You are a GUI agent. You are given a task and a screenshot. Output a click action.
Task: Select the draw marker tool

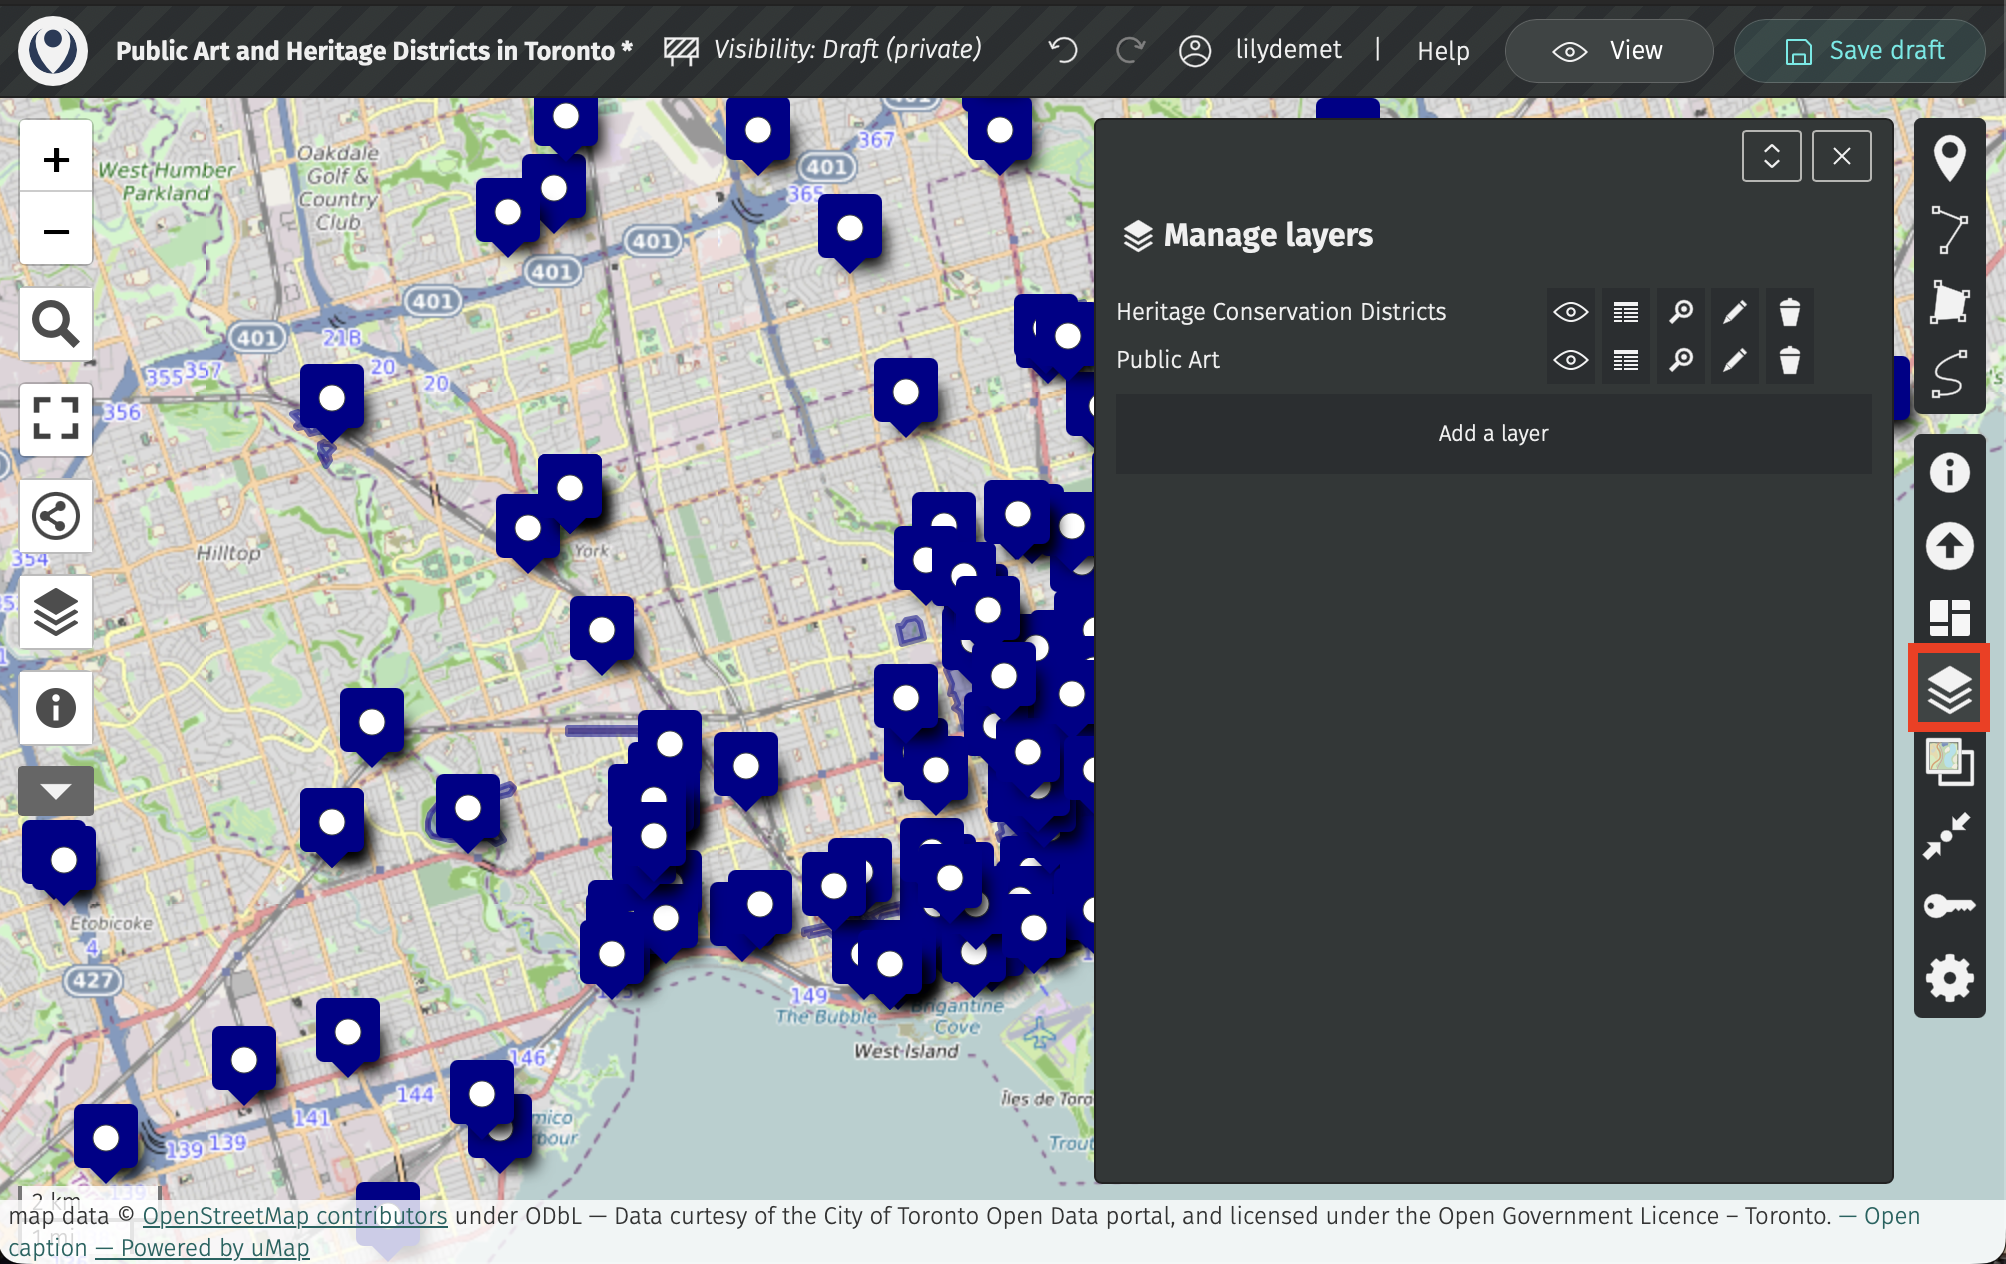point(1949,158)
